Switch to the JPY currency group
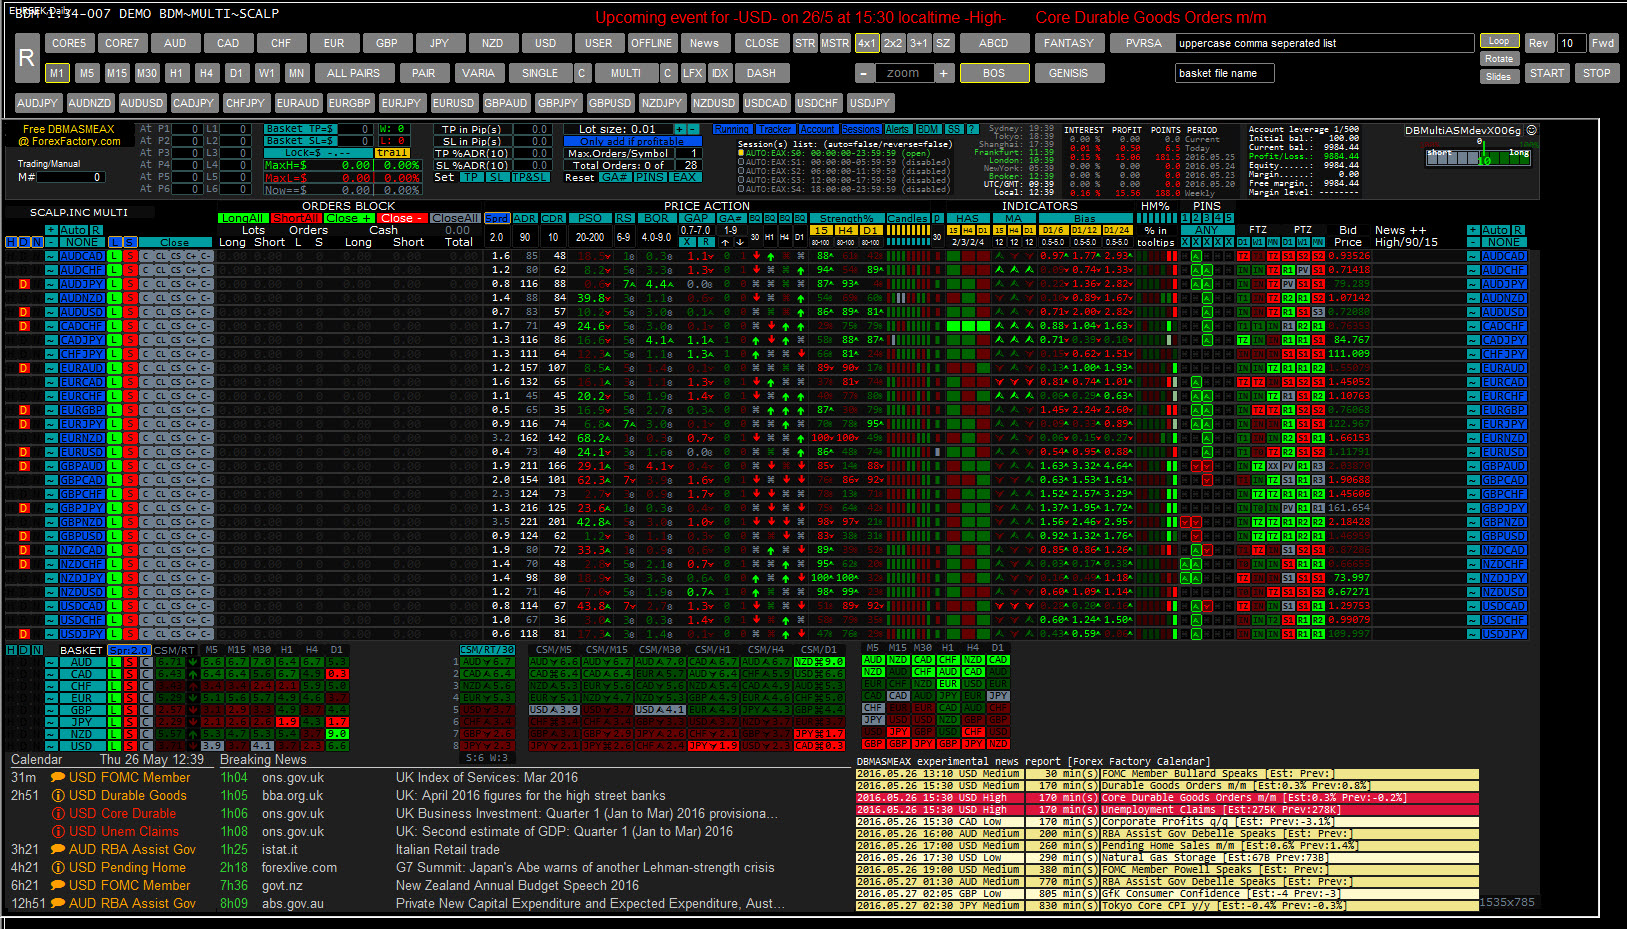The height and width of the screenshot is (929, 1627). coord(440,43)
